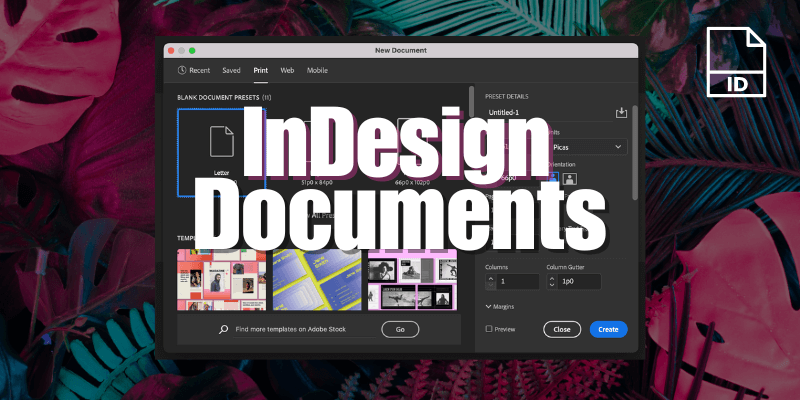
Task: Click the save preset icon beside Untitled-1
Action: [621, 113]
